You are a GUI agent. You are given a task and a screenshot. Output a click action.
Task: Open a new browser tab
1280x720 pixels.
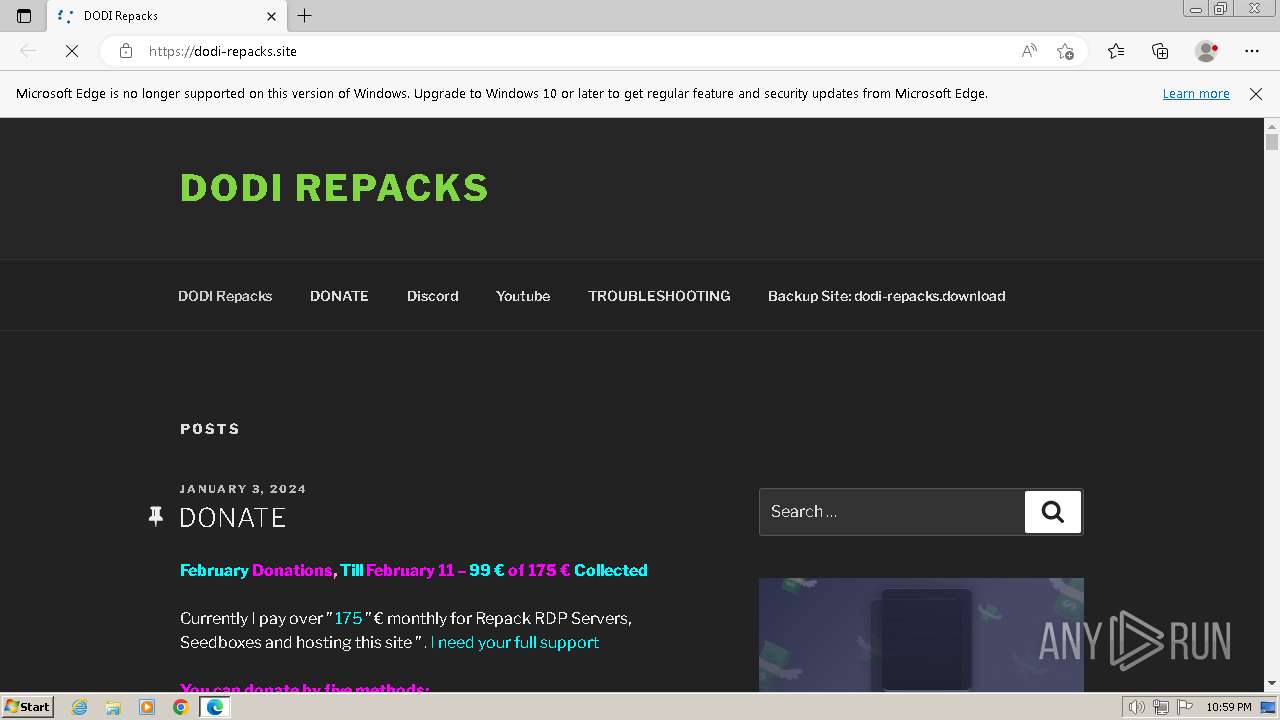point(305,16)
